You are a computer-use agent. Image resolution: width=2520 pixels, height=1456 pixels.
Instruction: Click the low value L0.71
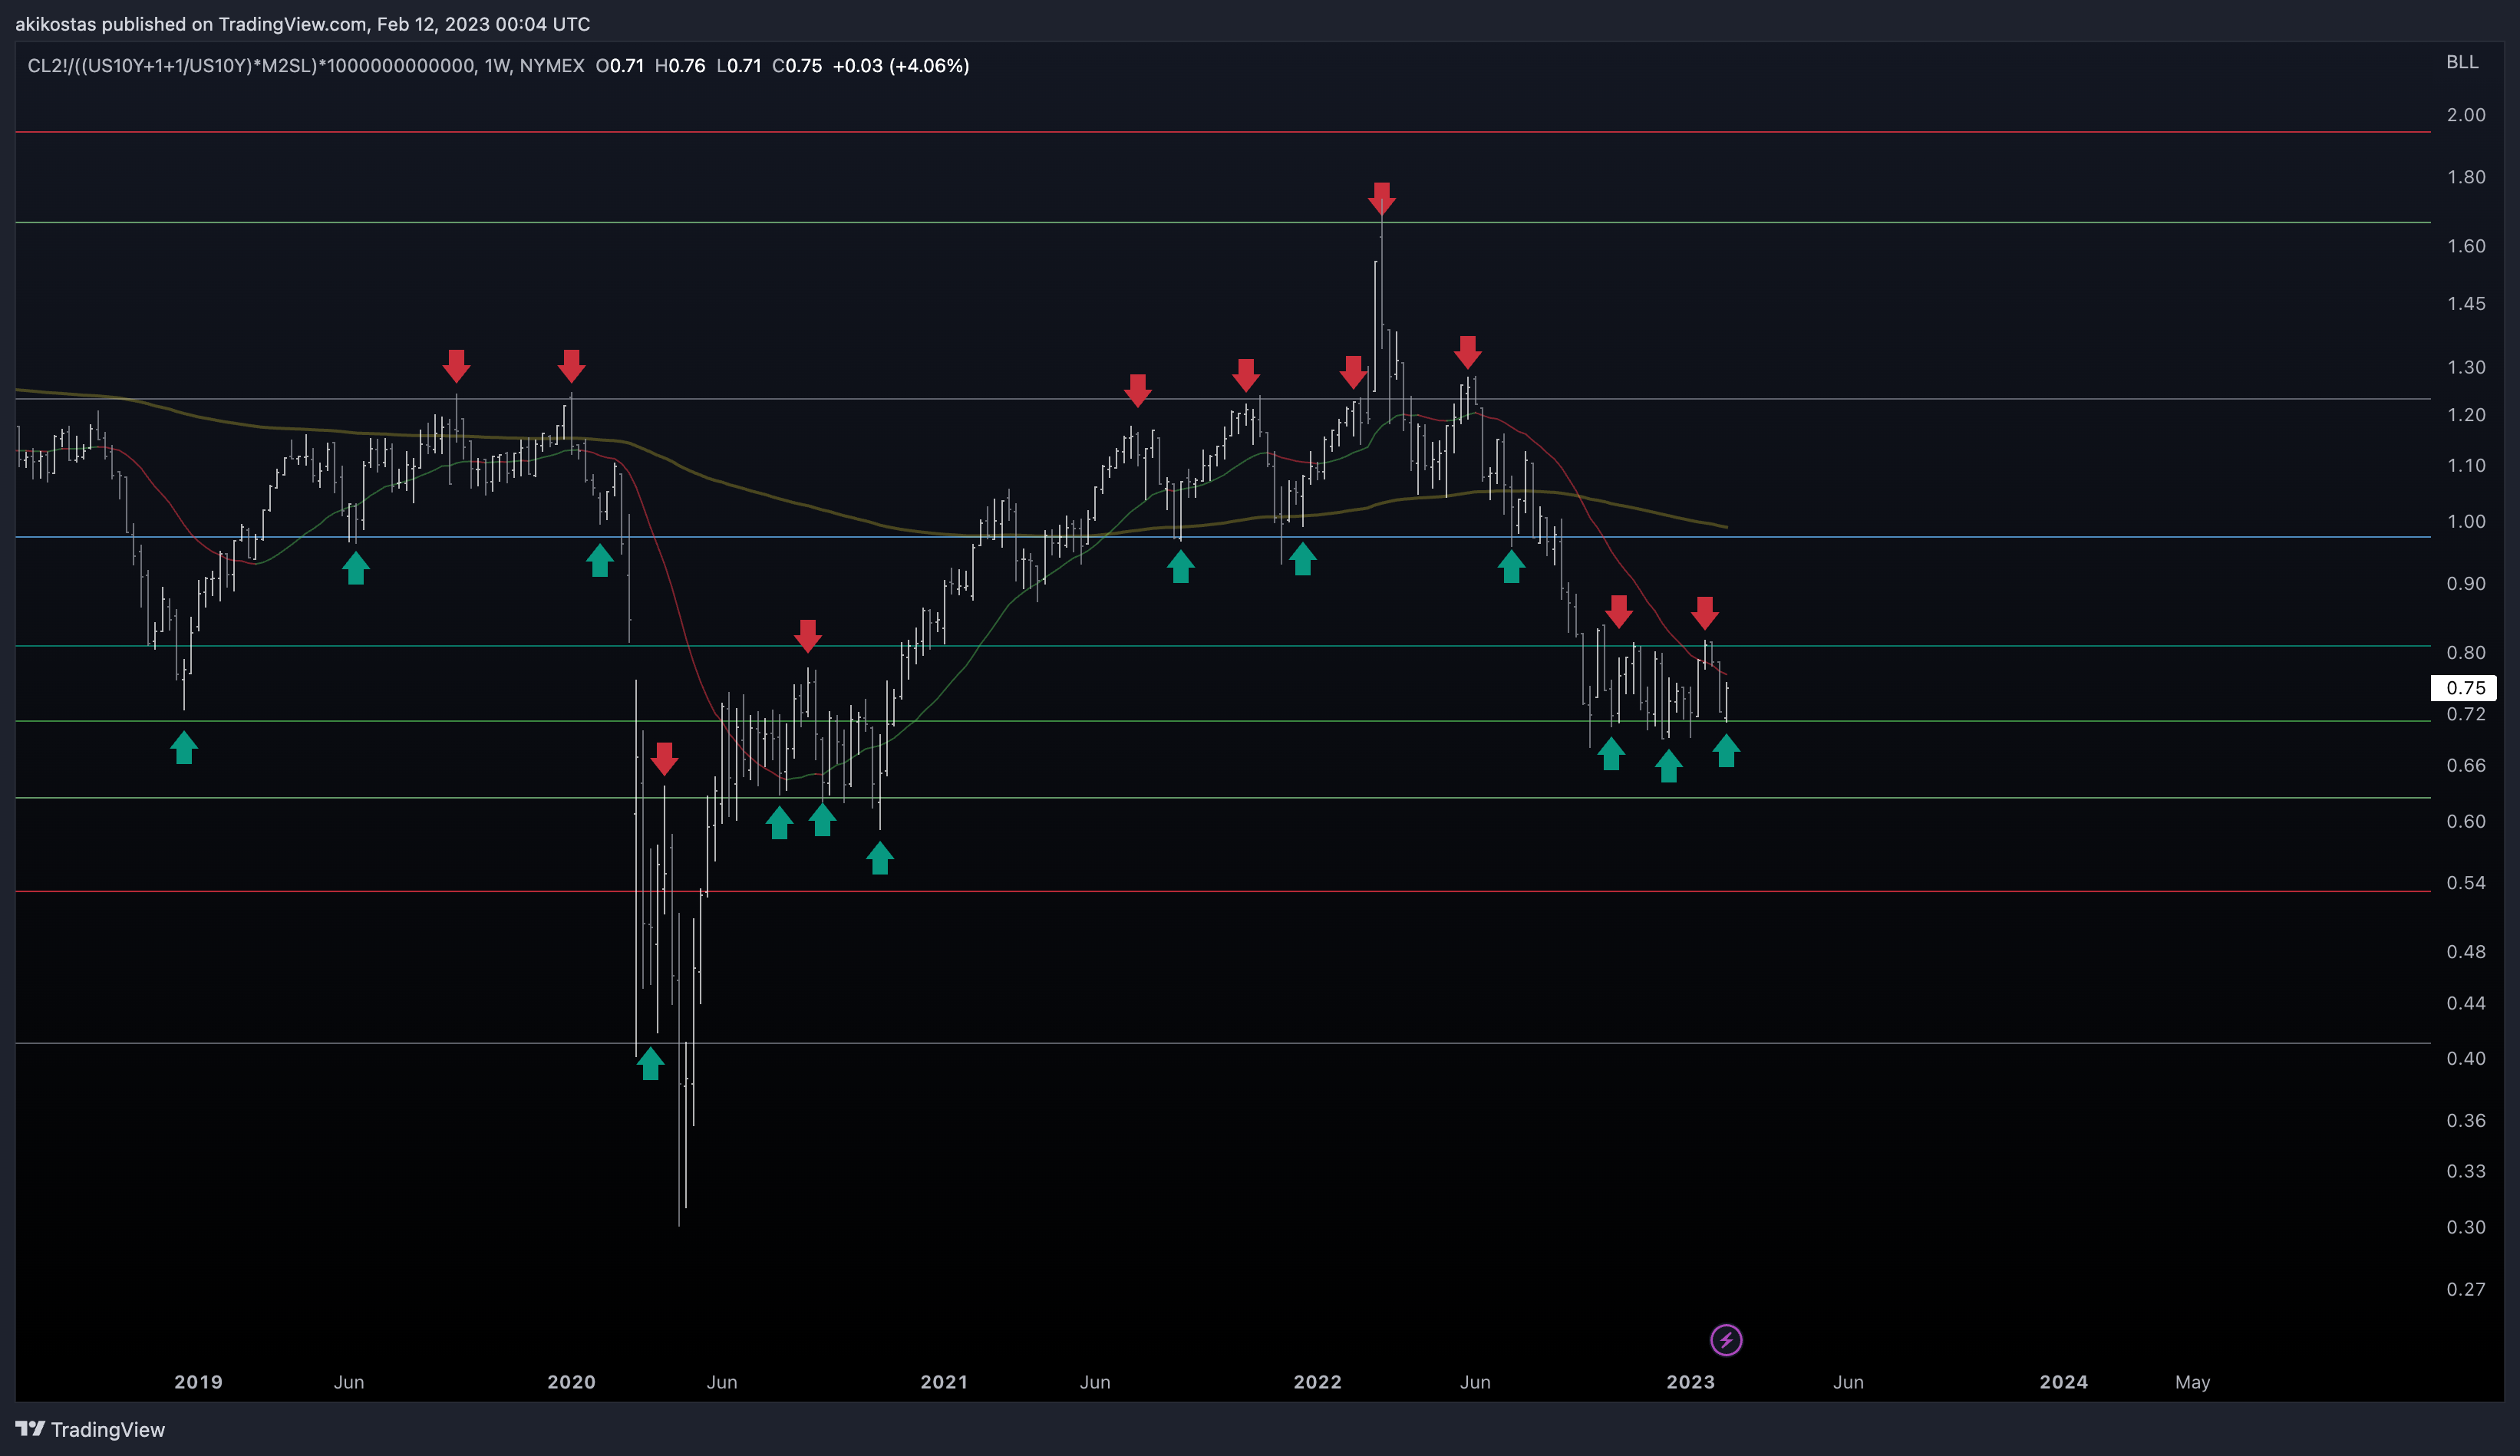coord(739,66)
